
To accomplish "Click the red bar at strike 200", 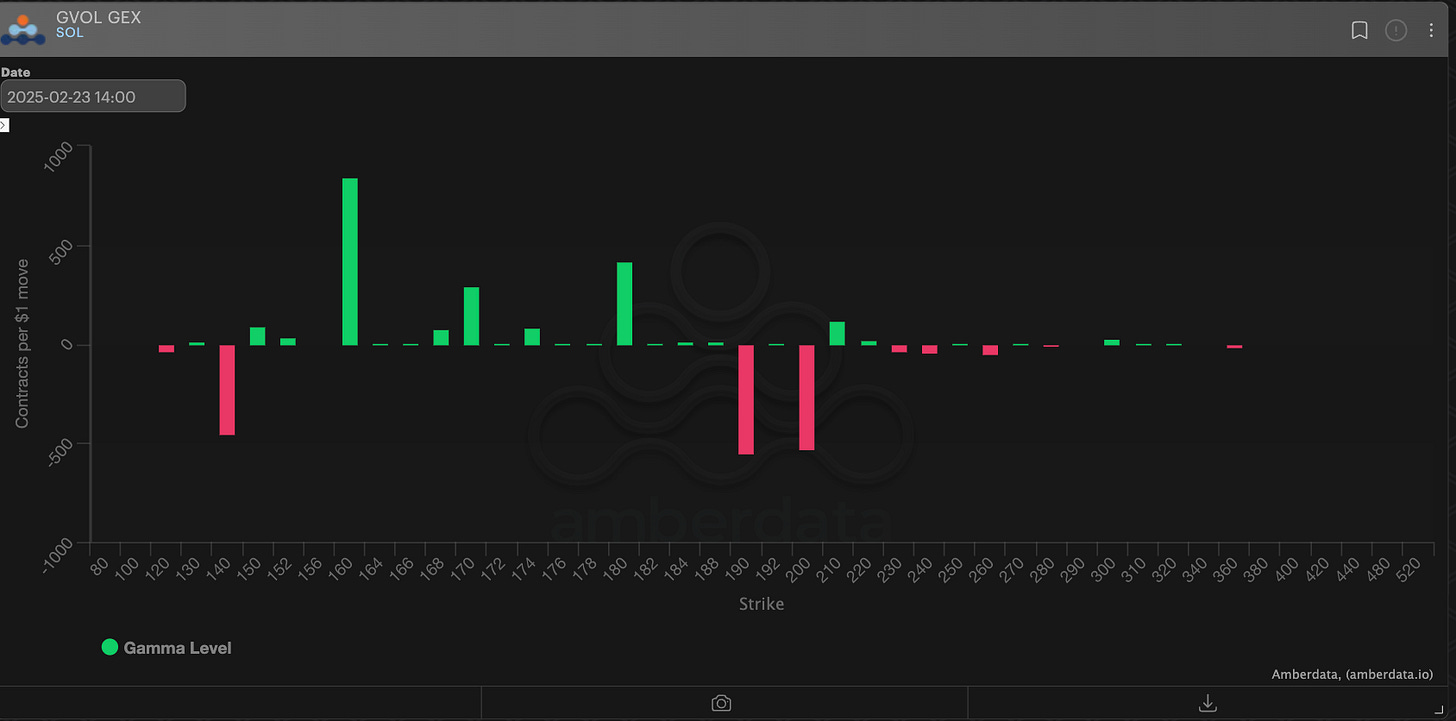I will point(807,398).
